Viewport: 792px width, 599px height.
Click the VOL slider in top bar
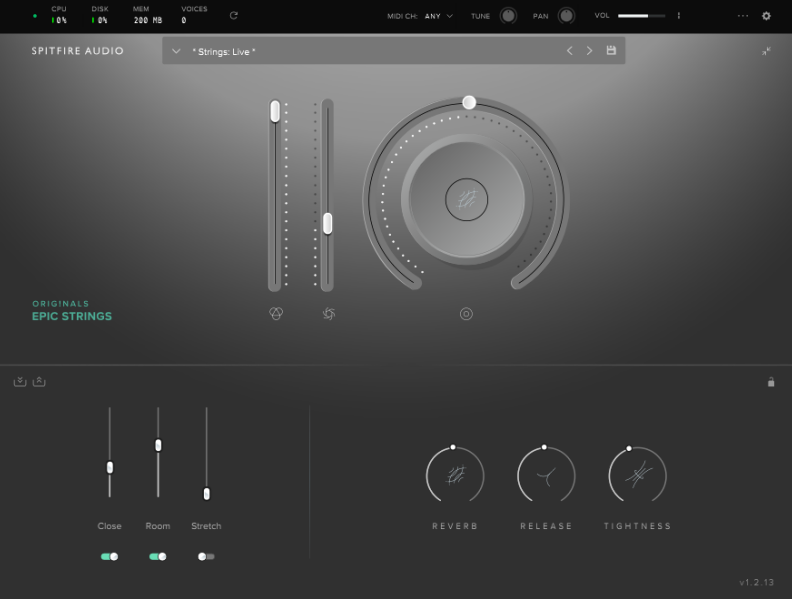click(641, 16)
